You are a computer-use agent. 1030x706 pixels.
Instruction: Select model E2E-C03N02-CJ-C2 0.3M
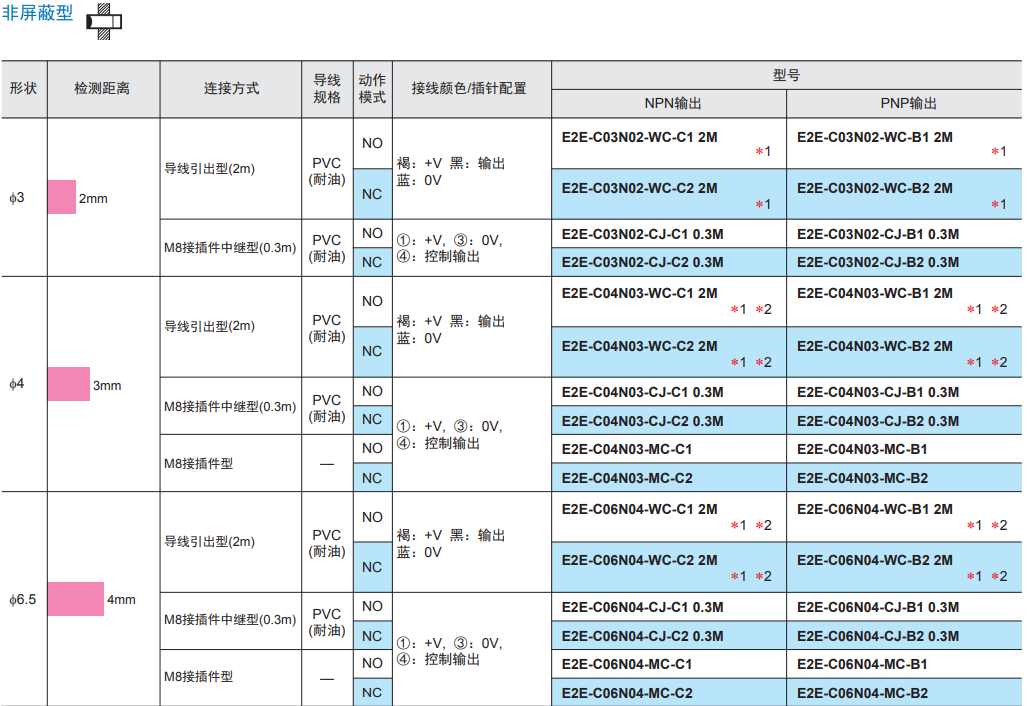[642, 263]
